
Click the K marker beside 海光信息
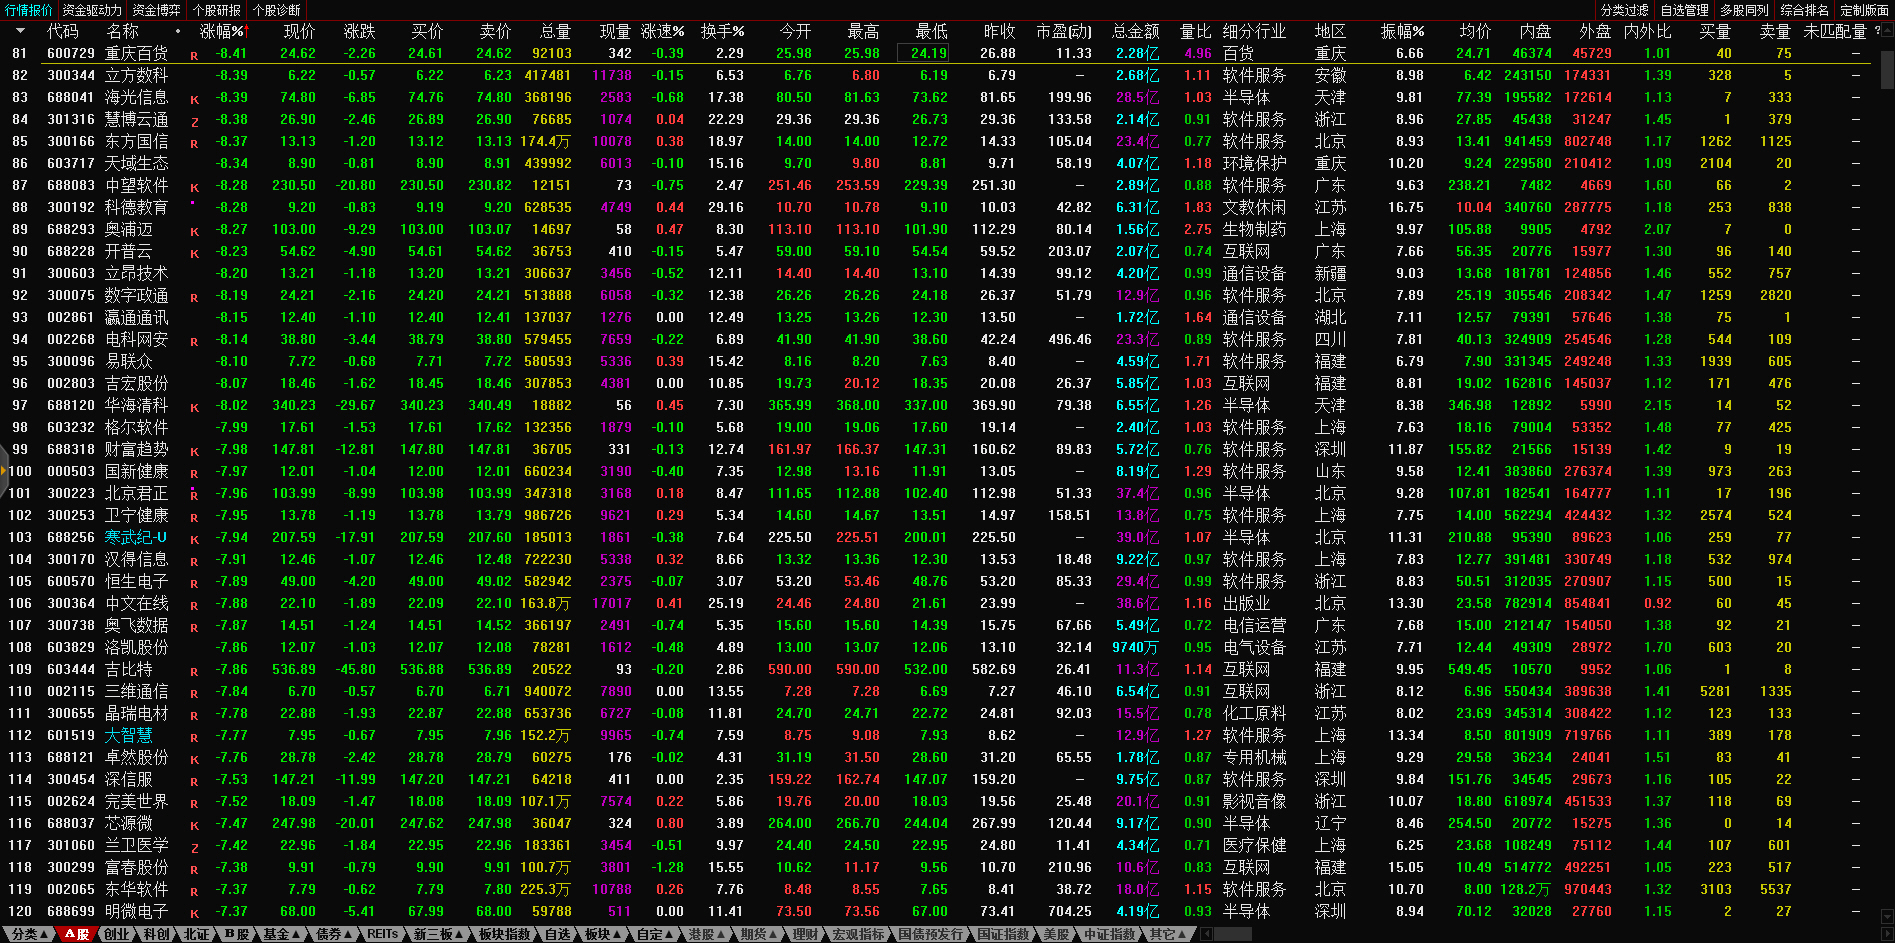coord(194,99)
